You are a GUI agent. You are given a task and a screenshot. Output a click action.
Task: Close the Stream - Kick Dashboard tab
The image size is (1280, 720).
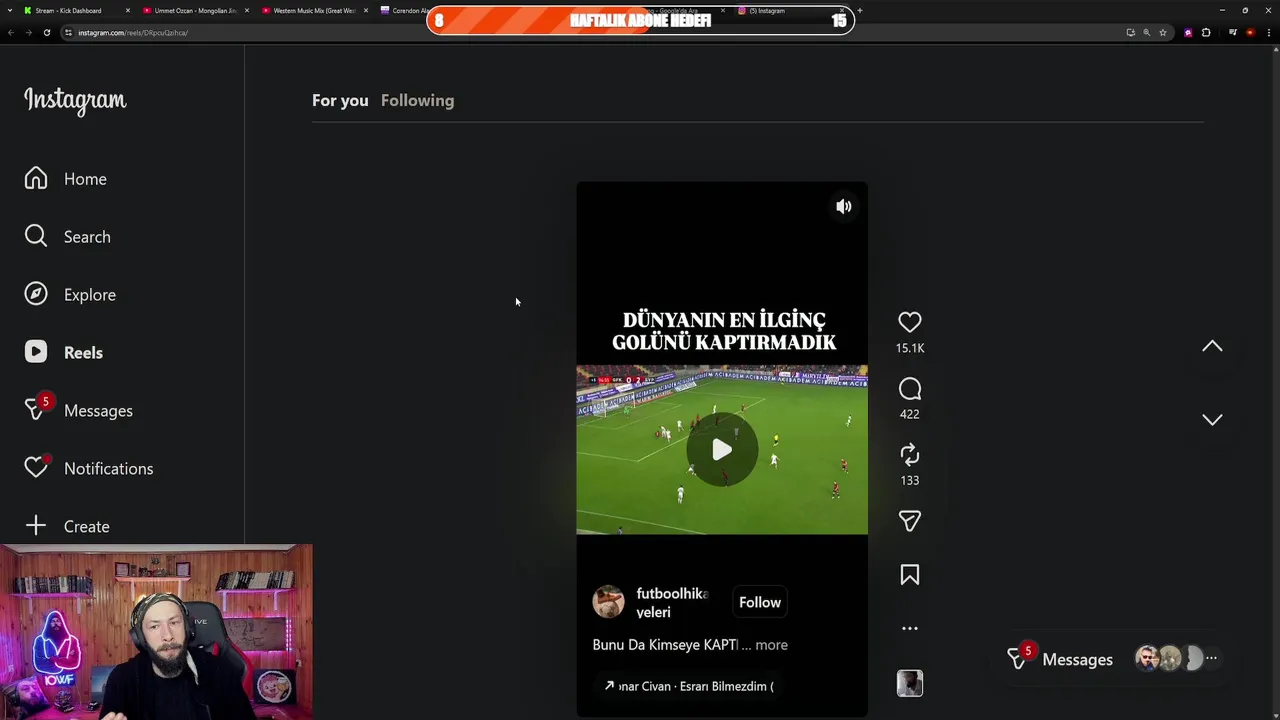[127, 10]
